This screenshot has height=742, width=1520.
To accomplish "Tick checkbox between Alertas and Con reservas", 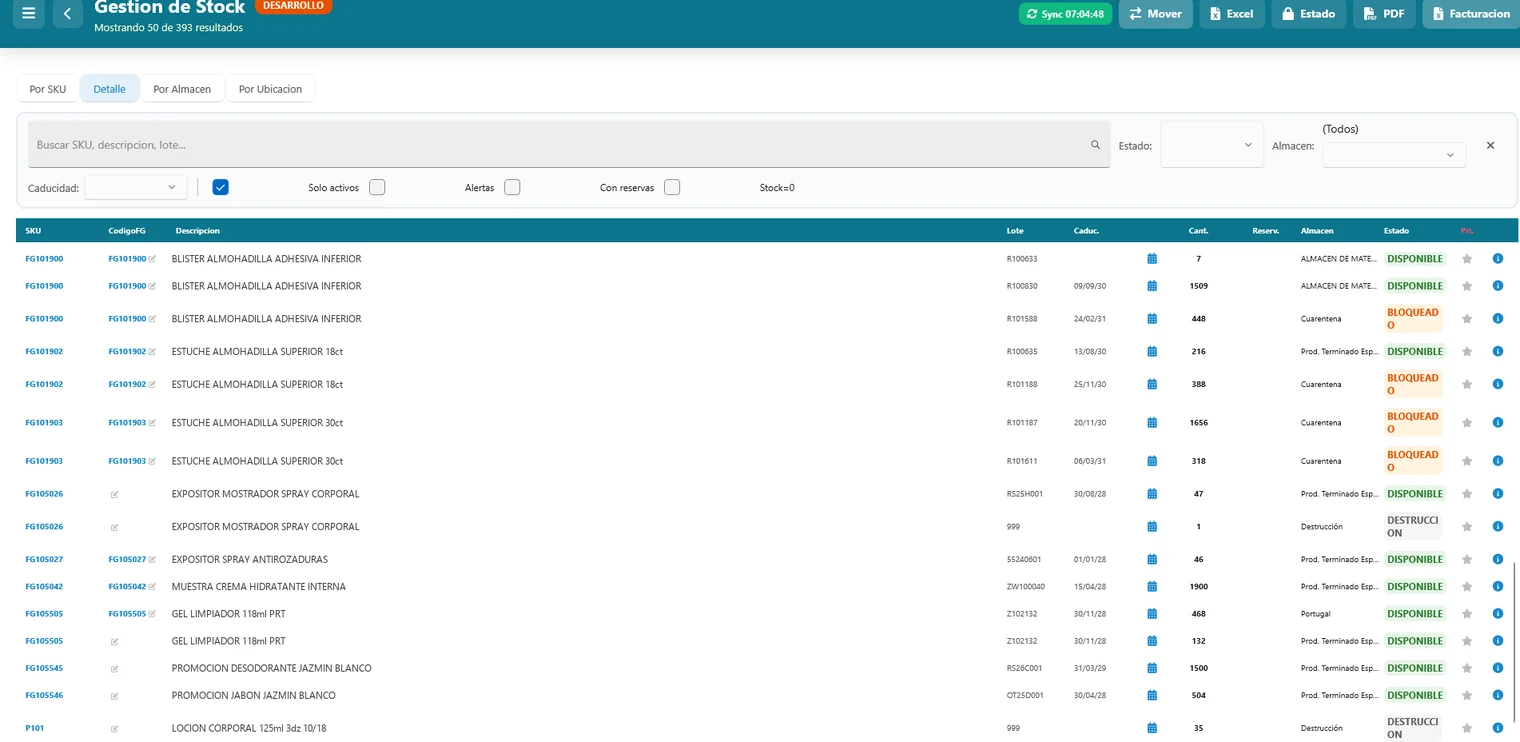I will [x=512, y=187].
